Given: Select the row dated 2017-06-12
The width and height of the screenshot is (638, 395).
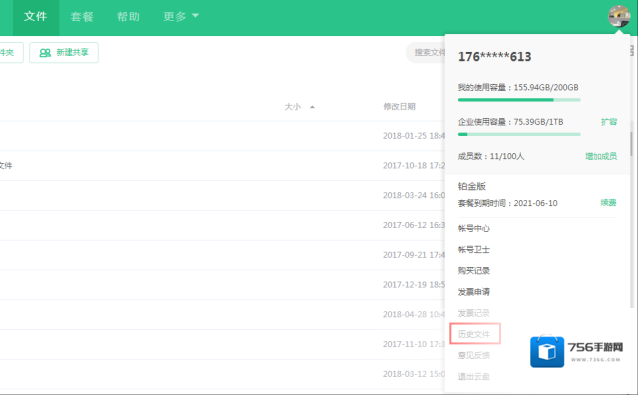Looking at the screenshot, I should pyautogui.click(x=222, y=225).
